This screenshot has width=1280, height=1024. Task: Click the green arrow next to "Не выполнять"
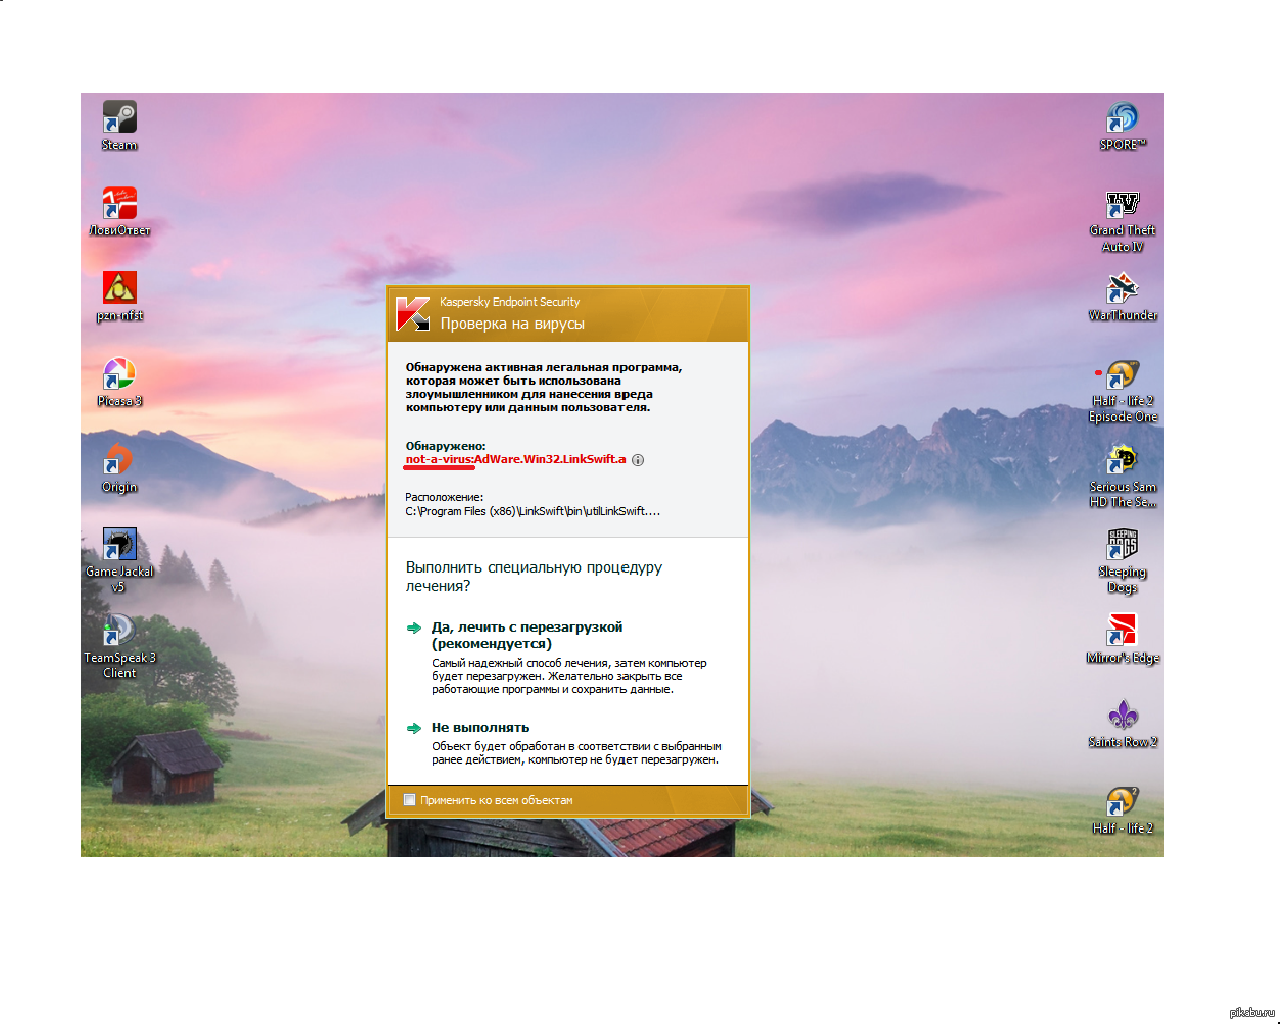[414, 728]
